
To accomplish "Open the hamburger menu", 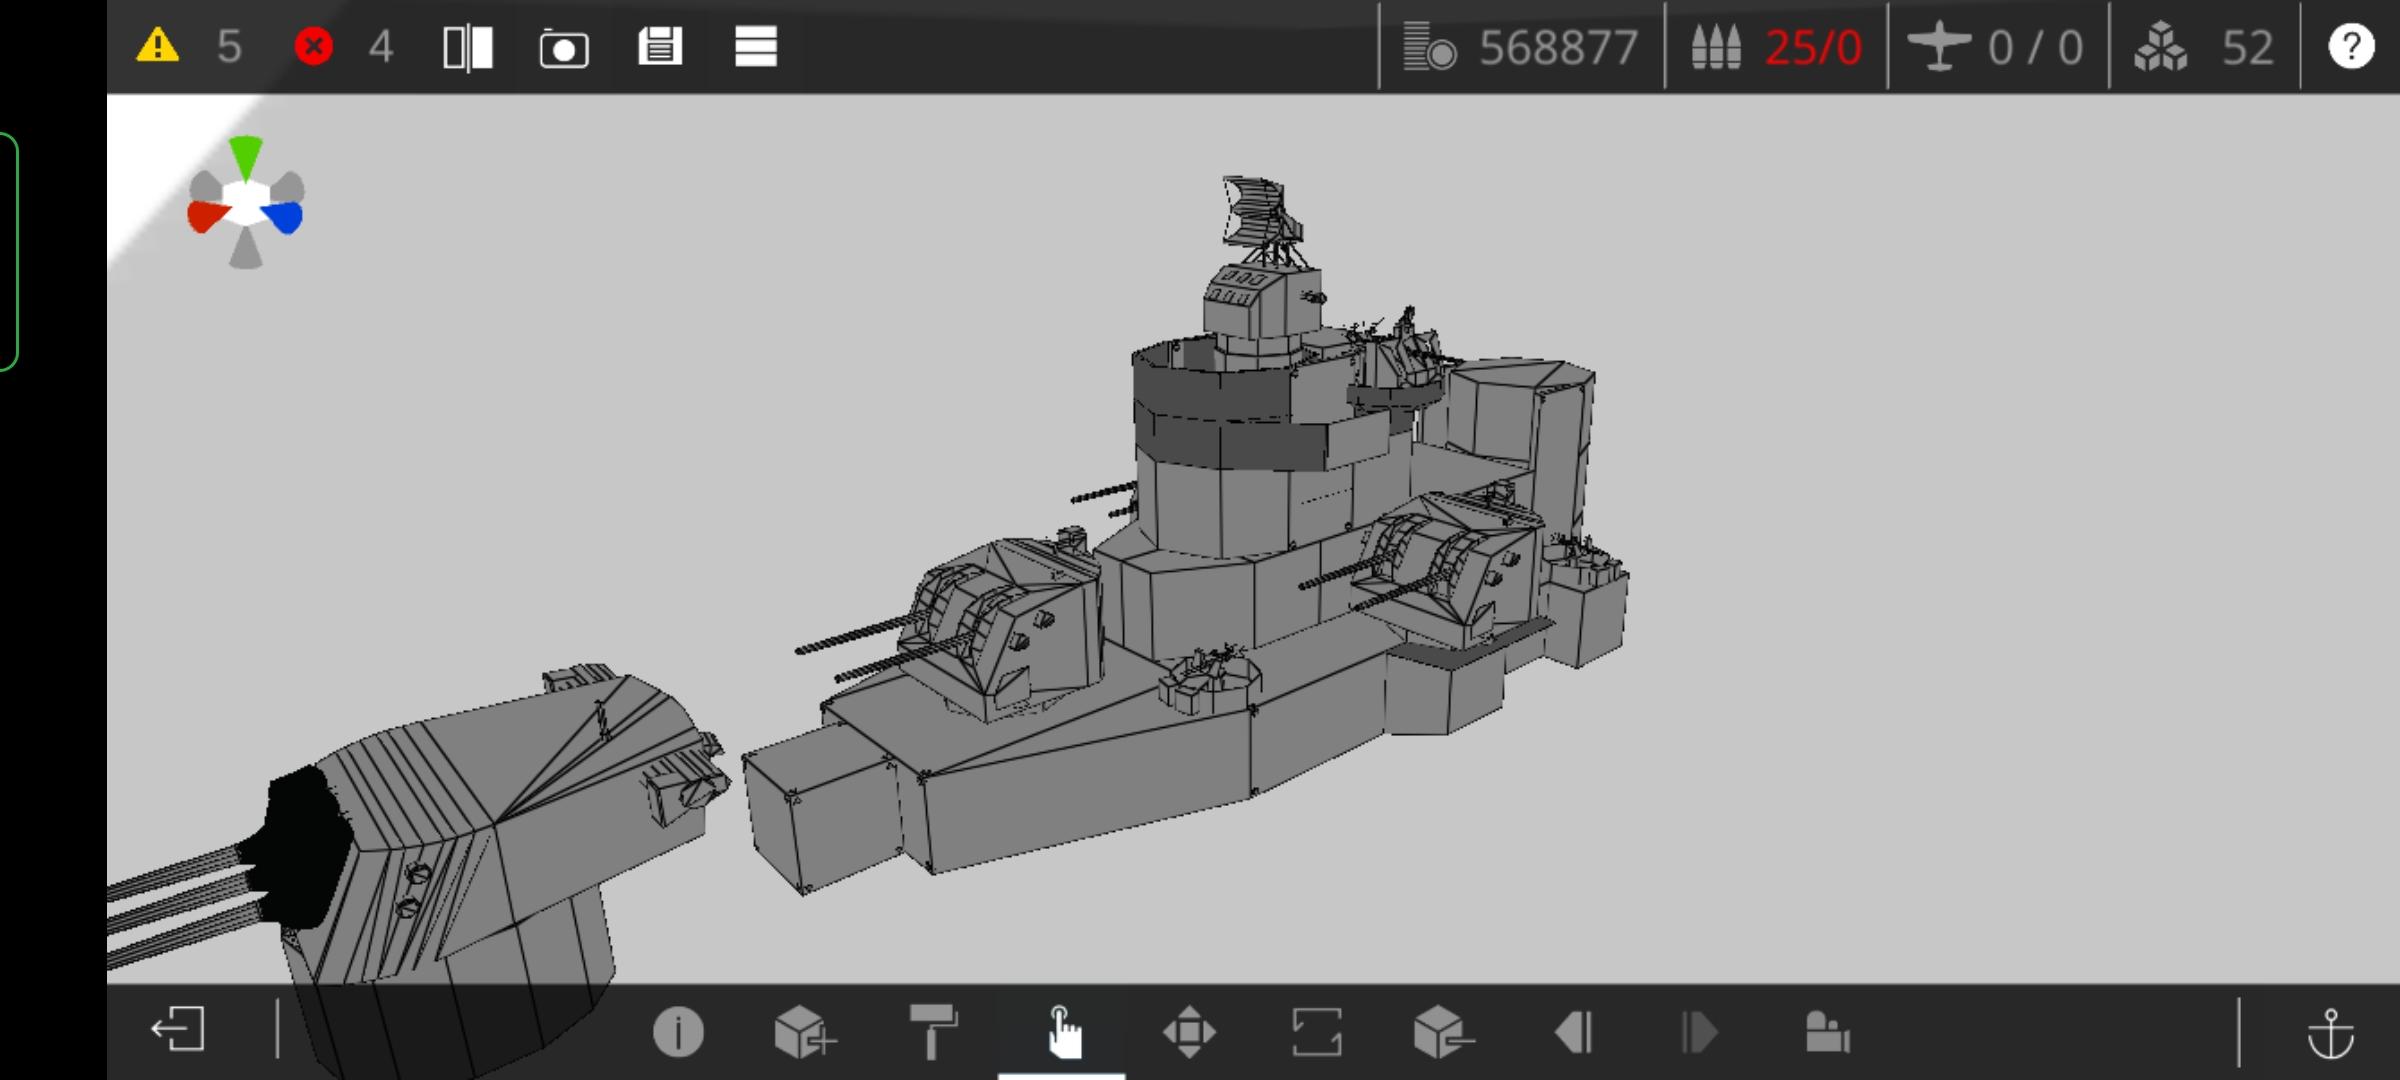I will [755, 46].
